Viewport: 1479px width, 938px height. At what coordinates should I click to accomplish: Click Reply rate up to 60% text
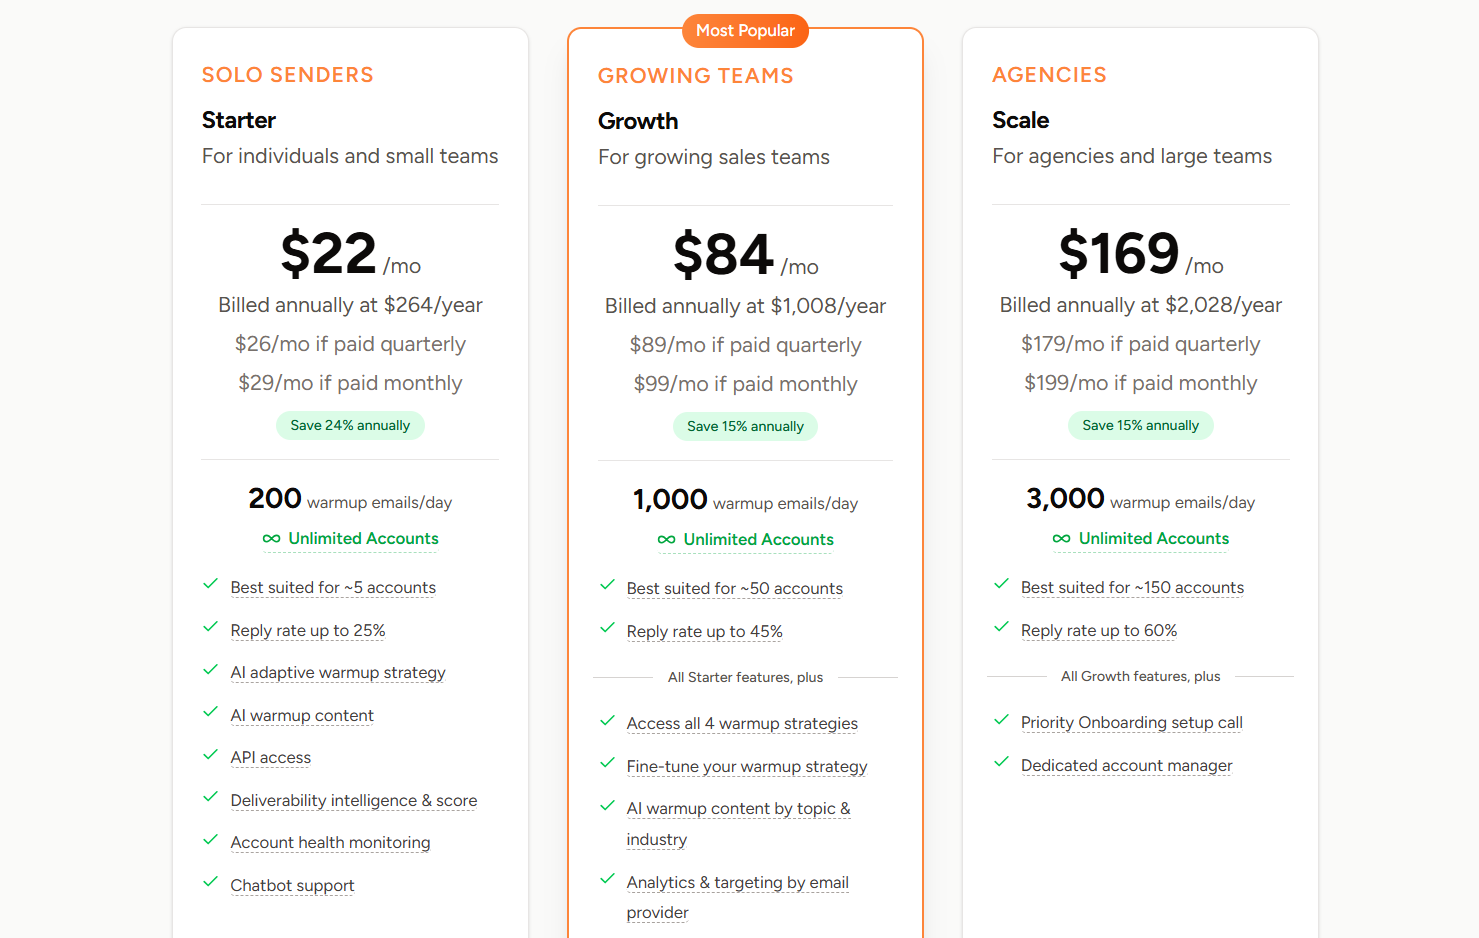coord(1099,631)
